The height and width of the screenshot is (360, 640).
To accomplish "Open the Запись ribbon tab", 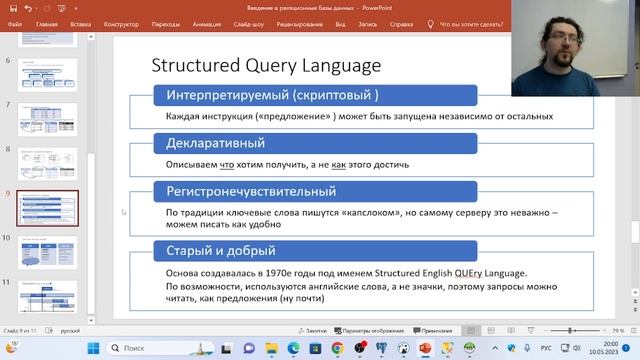I will pyautogui.click(x=367, y=24).
